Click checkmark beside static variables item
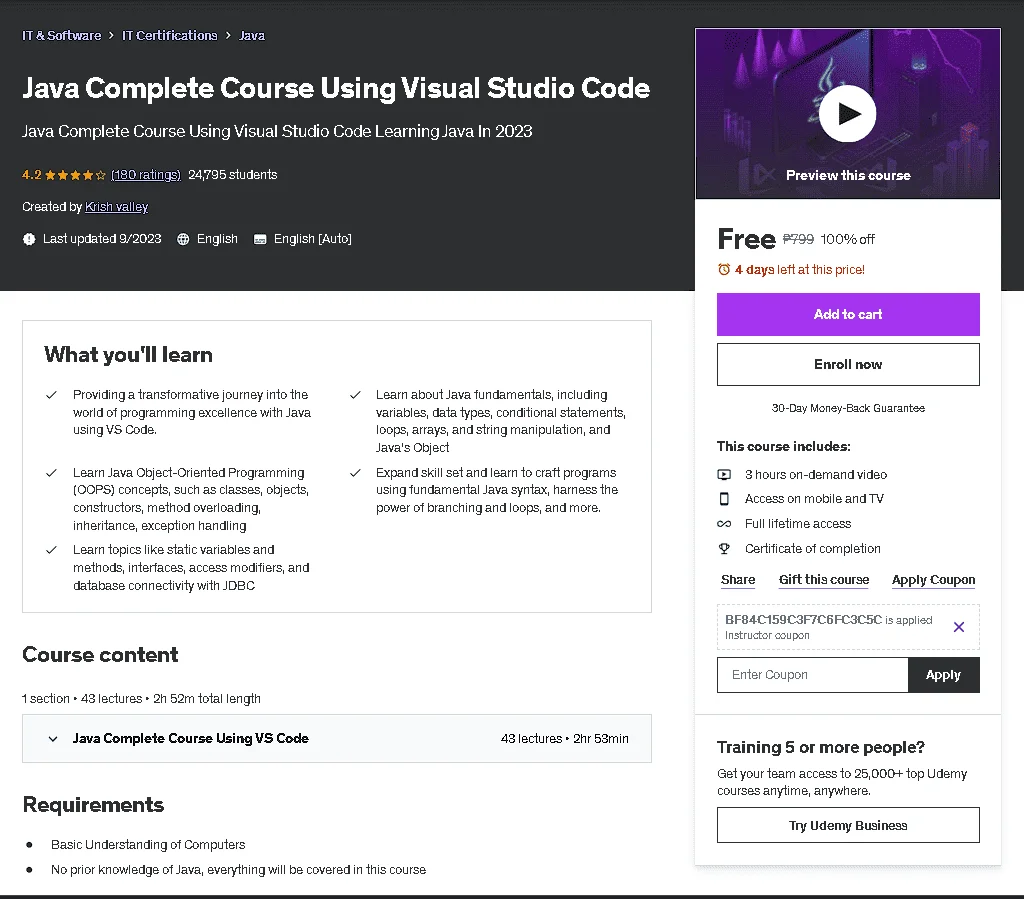The image size is (1024, 899). [x=51, y=550]
